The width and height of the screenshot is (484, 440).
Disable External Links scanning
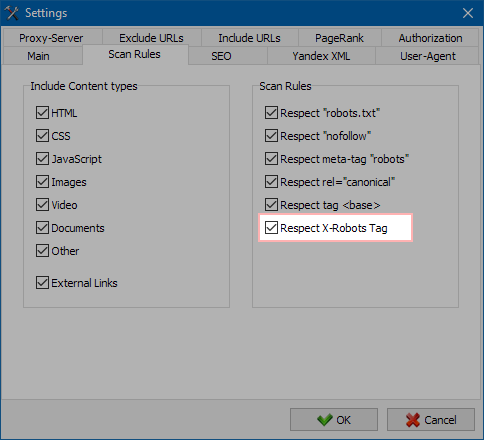[42, 283]
